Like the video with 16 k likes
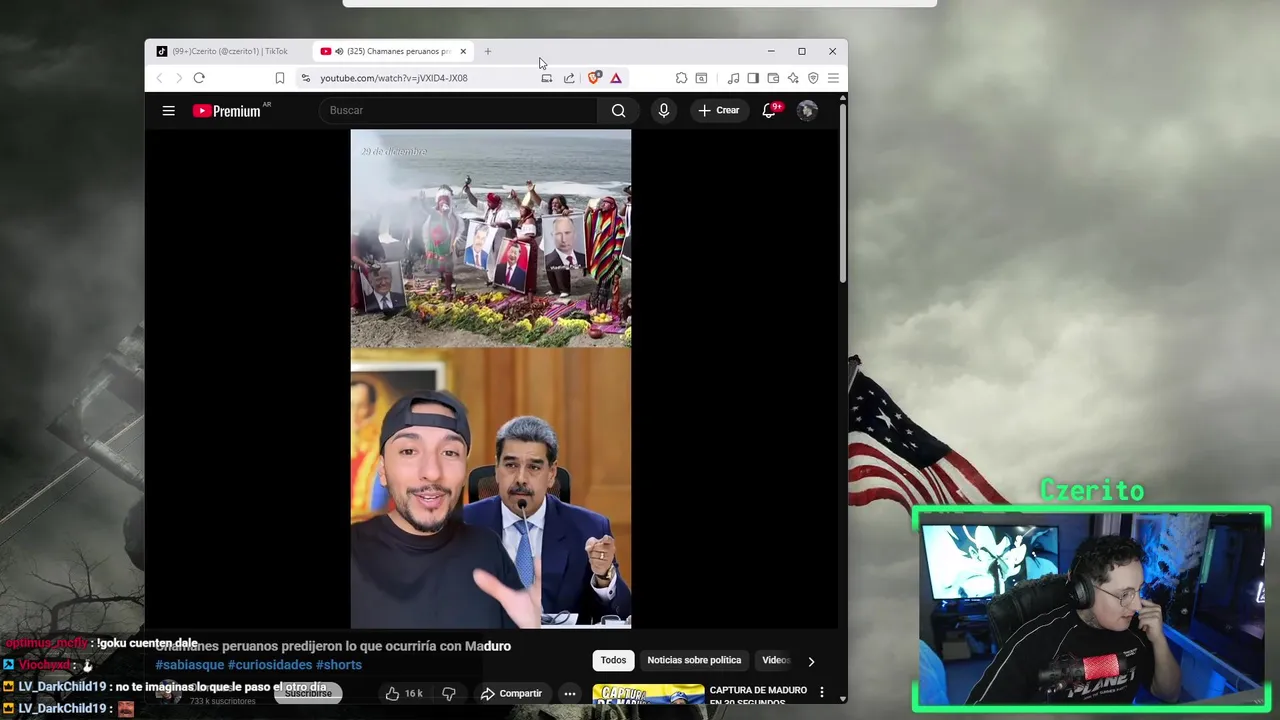1280x720 pixels. tap(404, 693)
